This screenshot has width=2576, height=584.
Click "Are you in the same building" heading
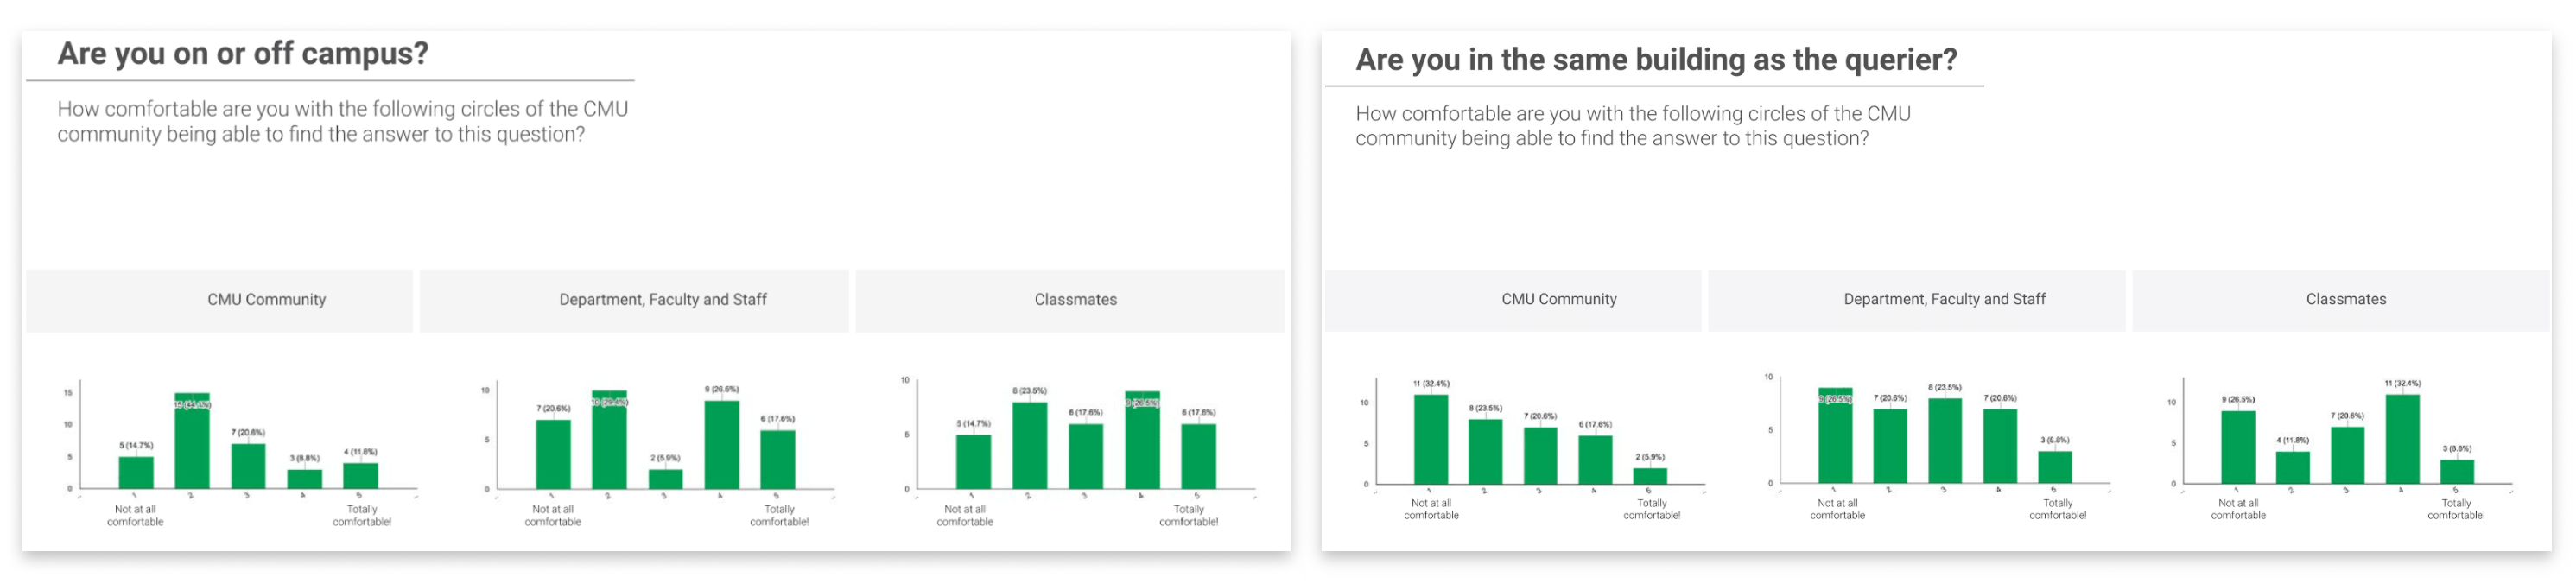coord(1655,60)
